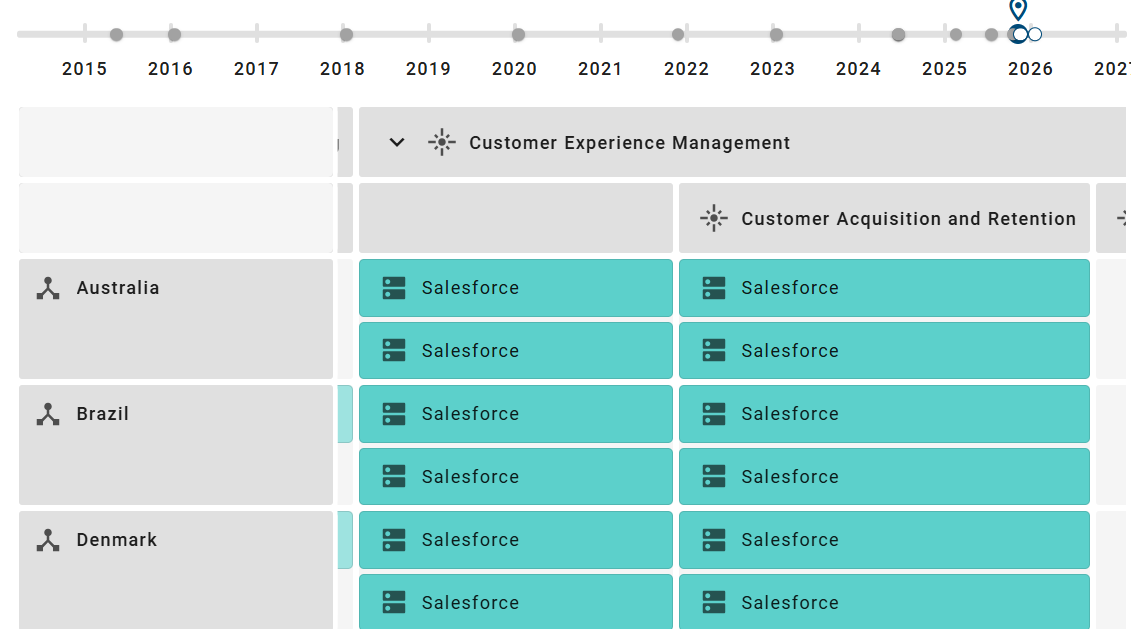Click the Customer Acquisition and Retention icon
The height and width of the screenshot is (629, 1131).
713,219
